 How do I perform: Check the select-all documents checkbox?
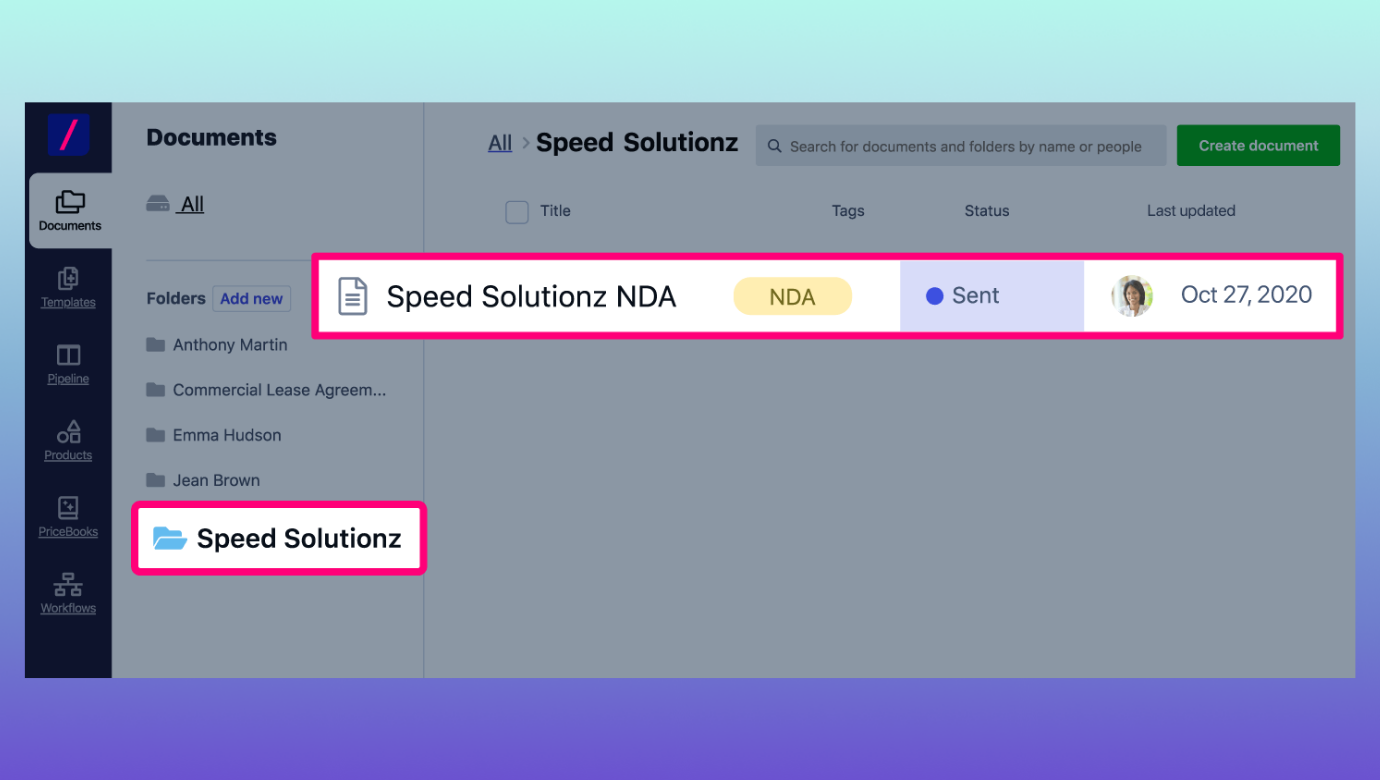coord(516,211)
